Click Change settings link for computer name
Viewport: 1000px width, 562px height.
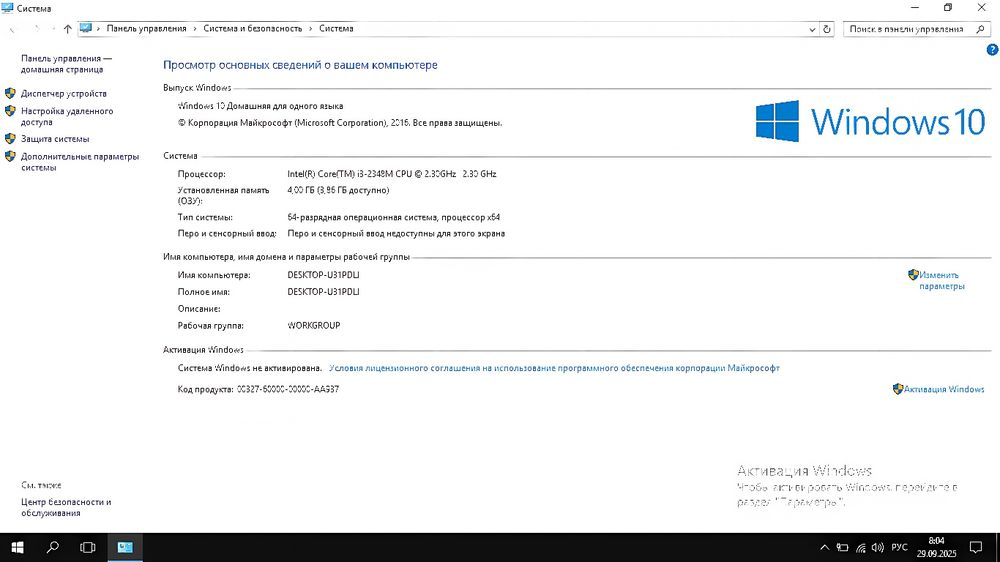pos(942,281)
